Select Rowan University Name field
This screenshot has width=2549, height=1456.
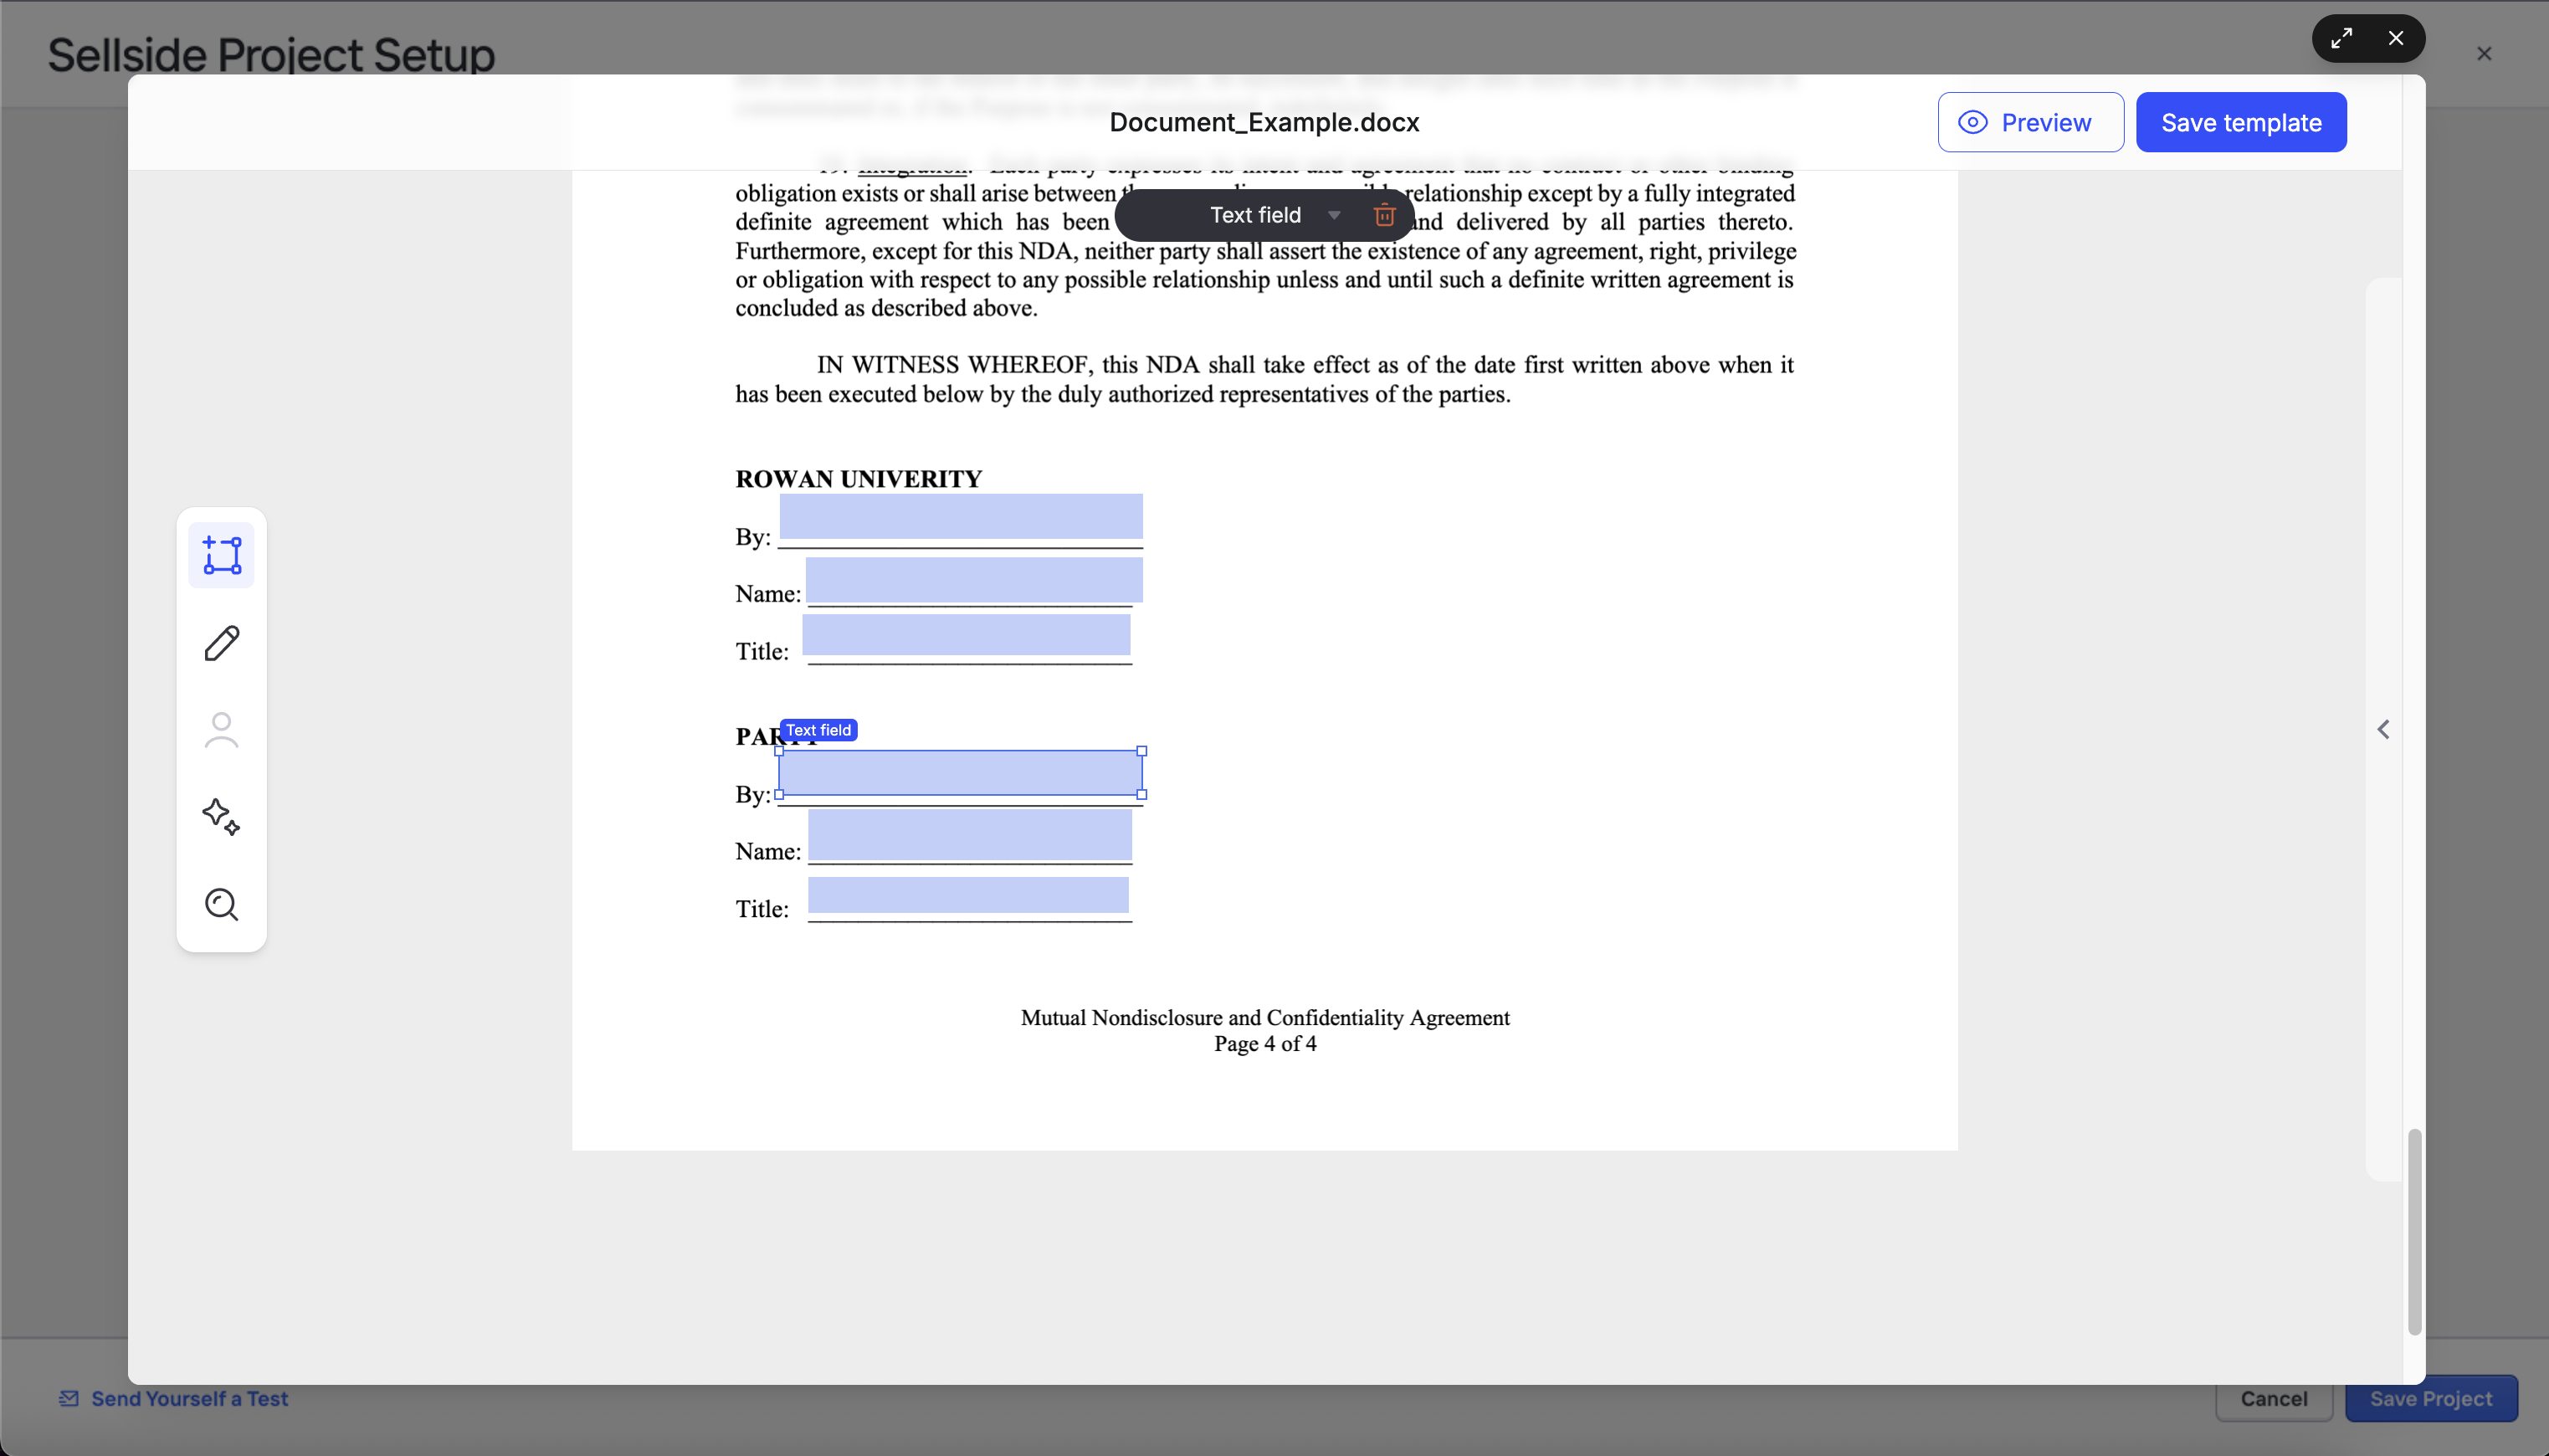[x=974, y=580]
